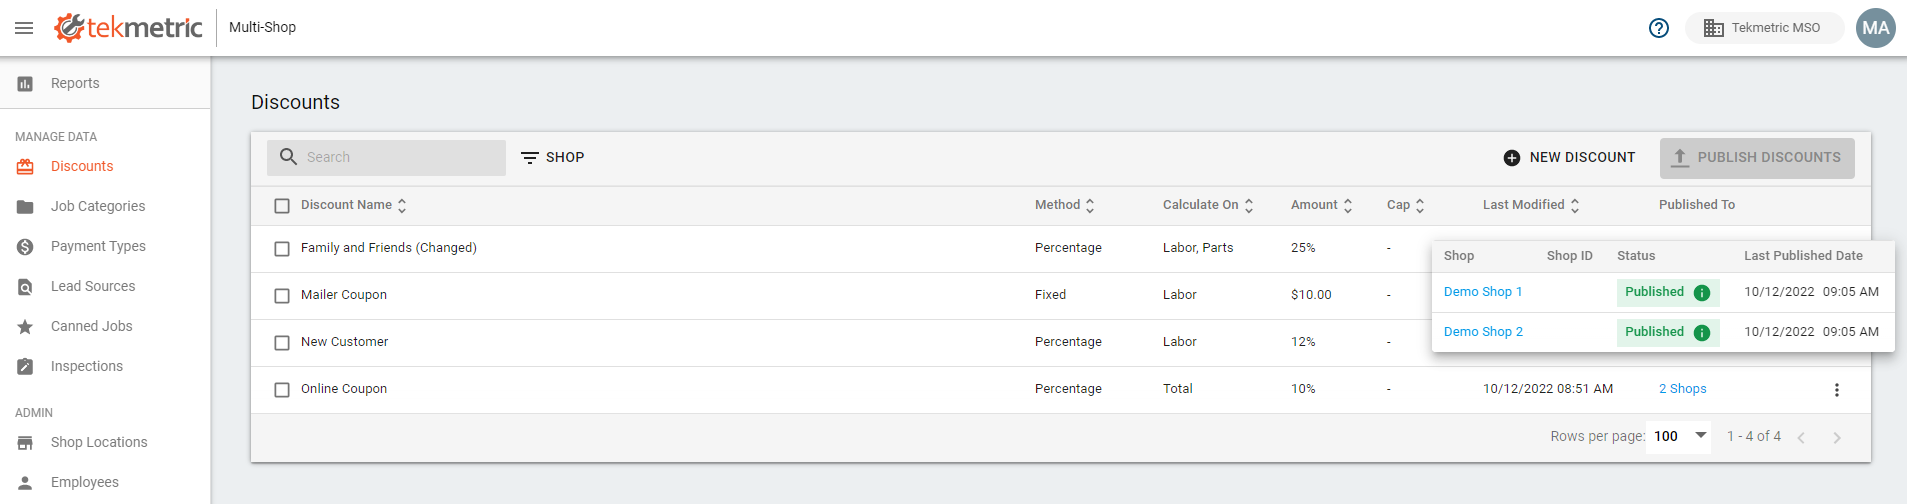The image size is (1907, 504).
Task: Check the Mailer Coupon row checkbox
Action: click(x=282, y=296)
